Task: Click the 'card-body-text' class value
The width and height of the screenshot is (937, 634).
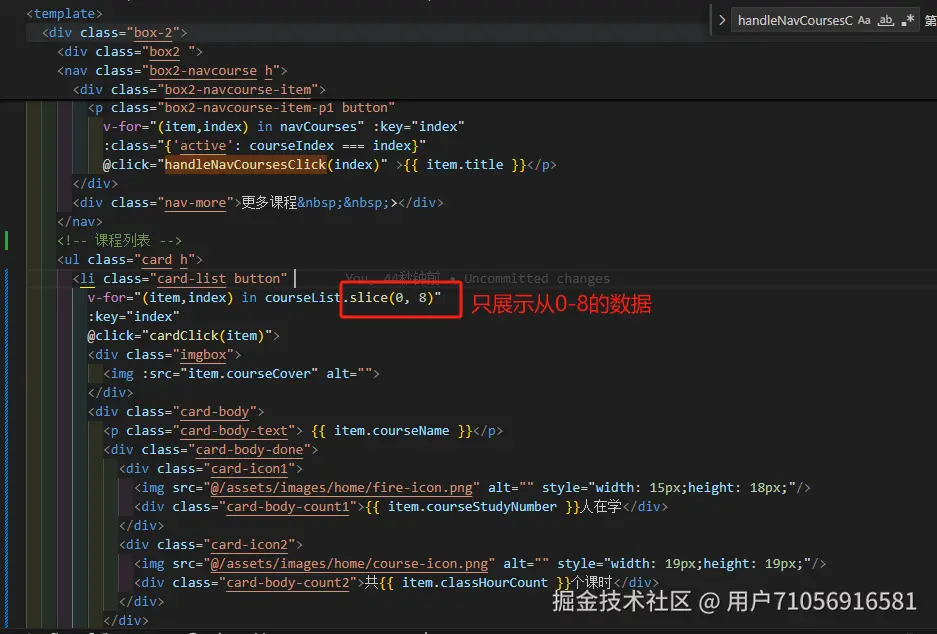Action: coord(234,431)
